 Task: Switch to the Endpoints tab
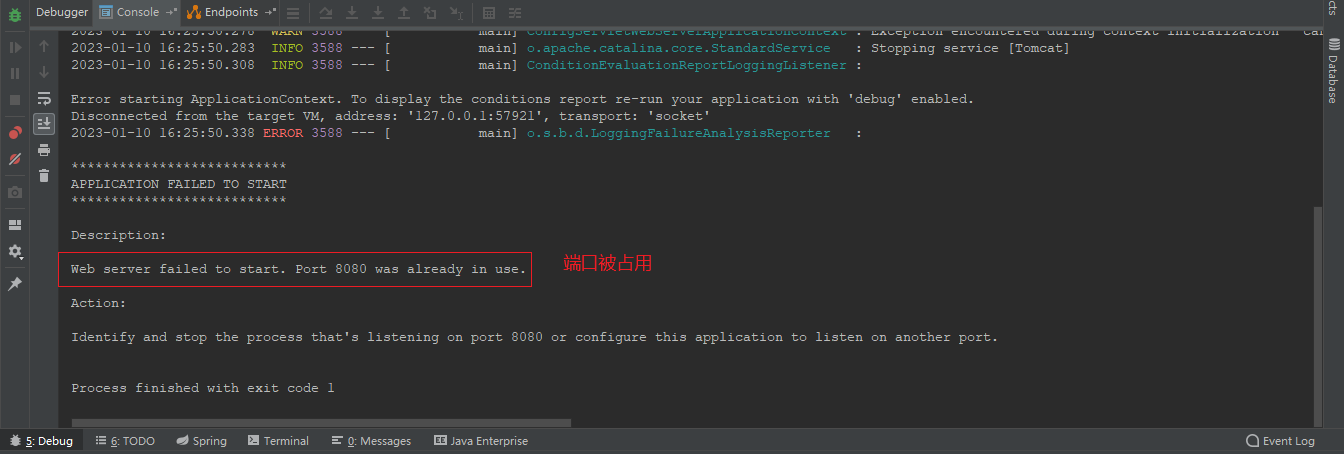pos(231,12)
